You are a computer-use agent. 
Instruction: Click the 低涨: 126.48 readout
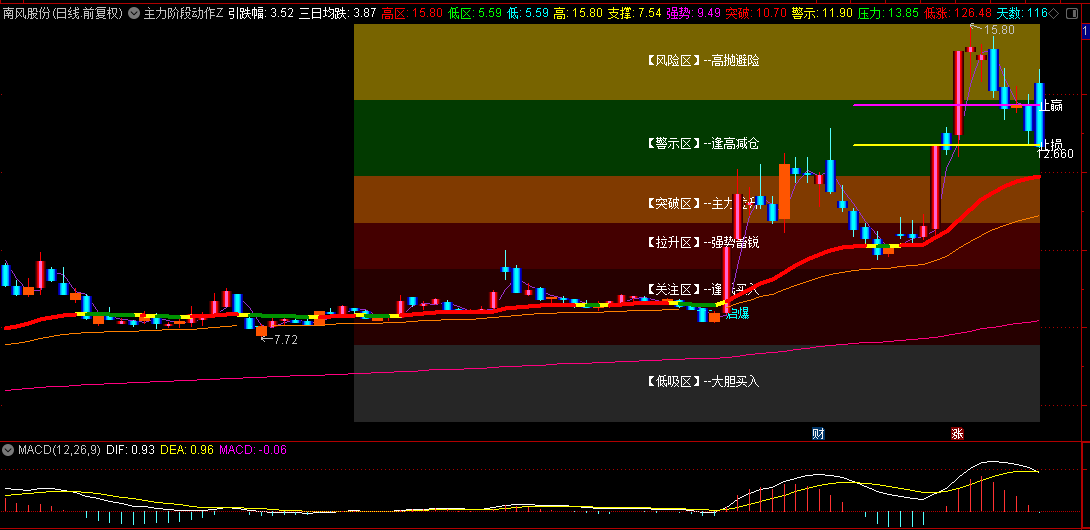click(x=957, y=13)
